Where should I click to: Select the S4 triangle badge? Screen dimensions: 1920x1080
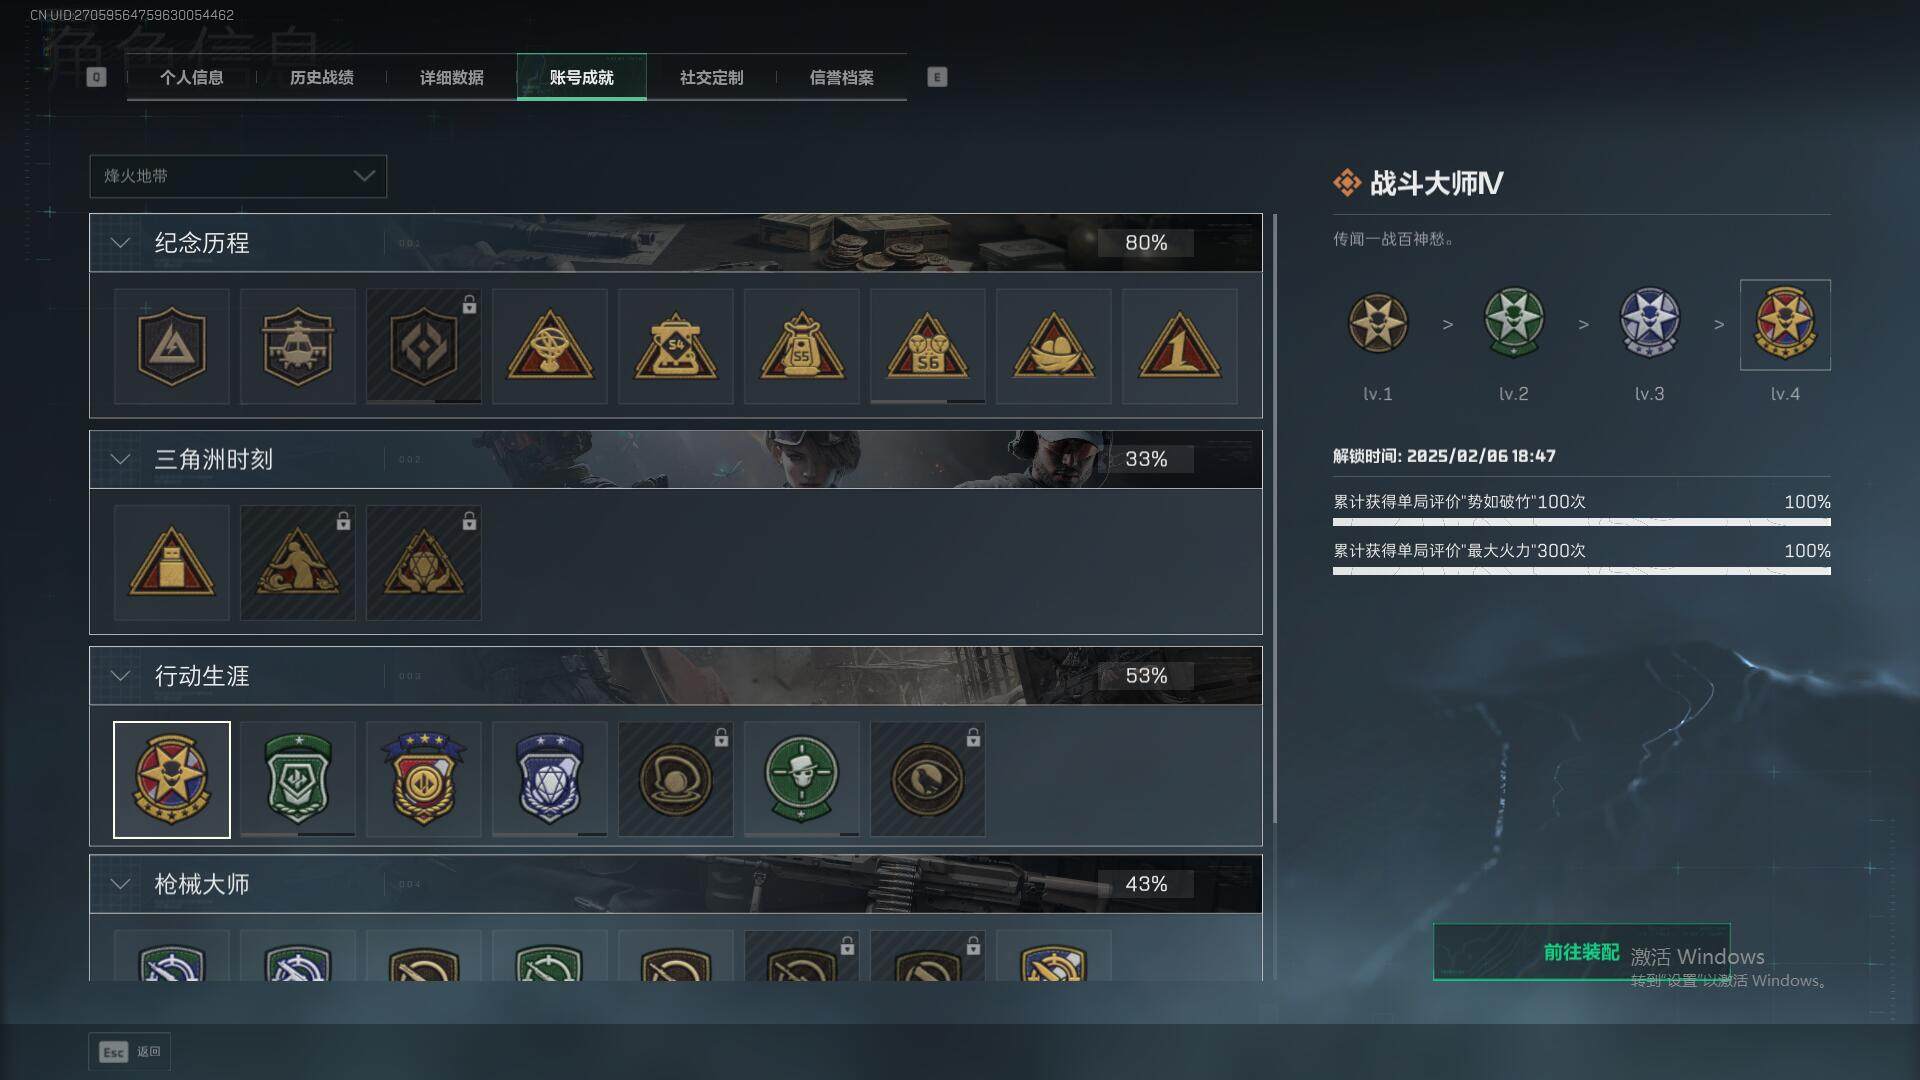[x=675, y=346]
